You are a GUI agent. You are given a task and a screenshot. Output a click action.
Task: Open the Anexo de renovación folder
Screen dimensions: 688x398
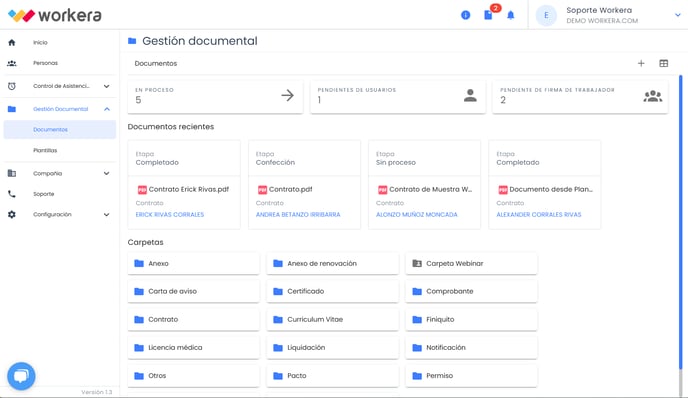tap(333, 264)
